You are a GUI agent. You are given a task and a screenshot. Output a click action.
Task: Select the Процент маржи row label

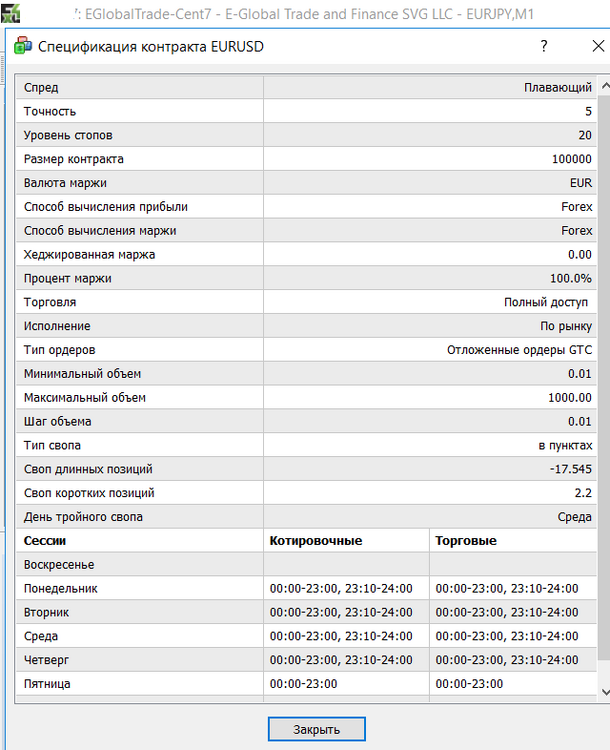click(67, 278)
